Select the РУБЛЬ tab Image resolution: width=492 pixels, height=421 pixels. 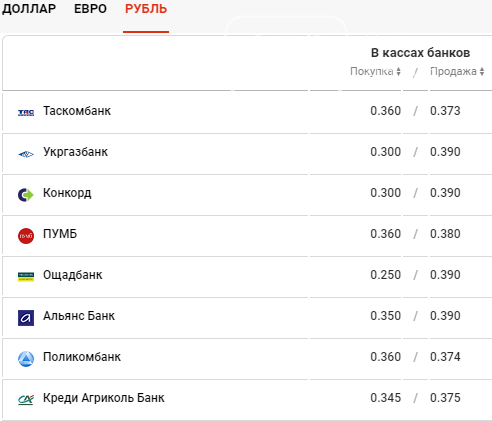(x=146, y=9)
